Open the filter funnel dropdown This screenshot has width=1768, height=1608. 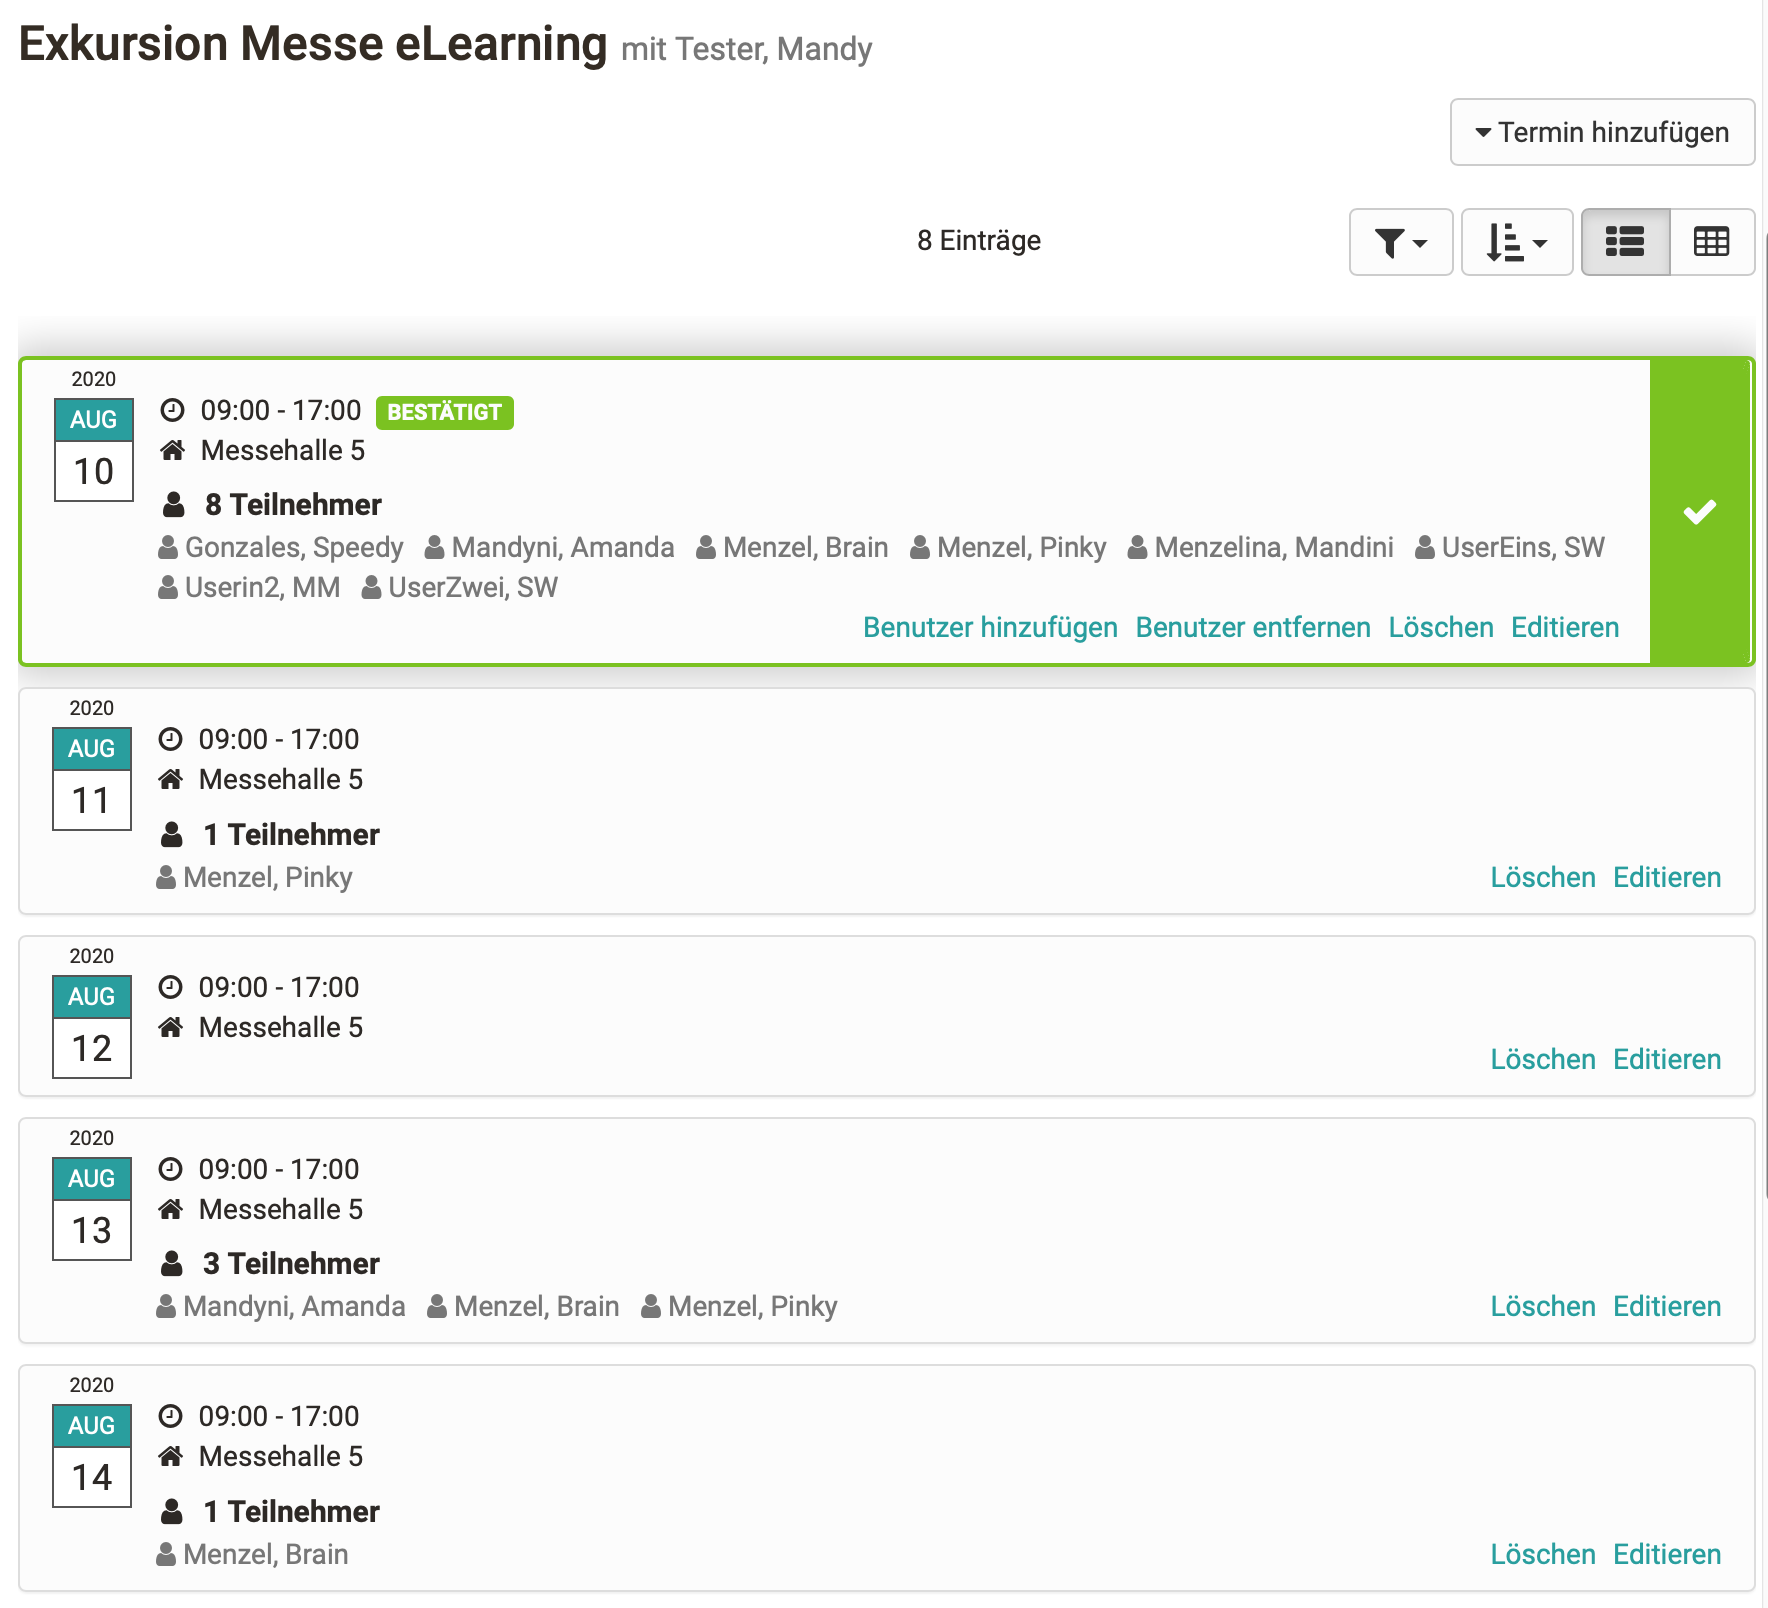[x=1400, y=242]
